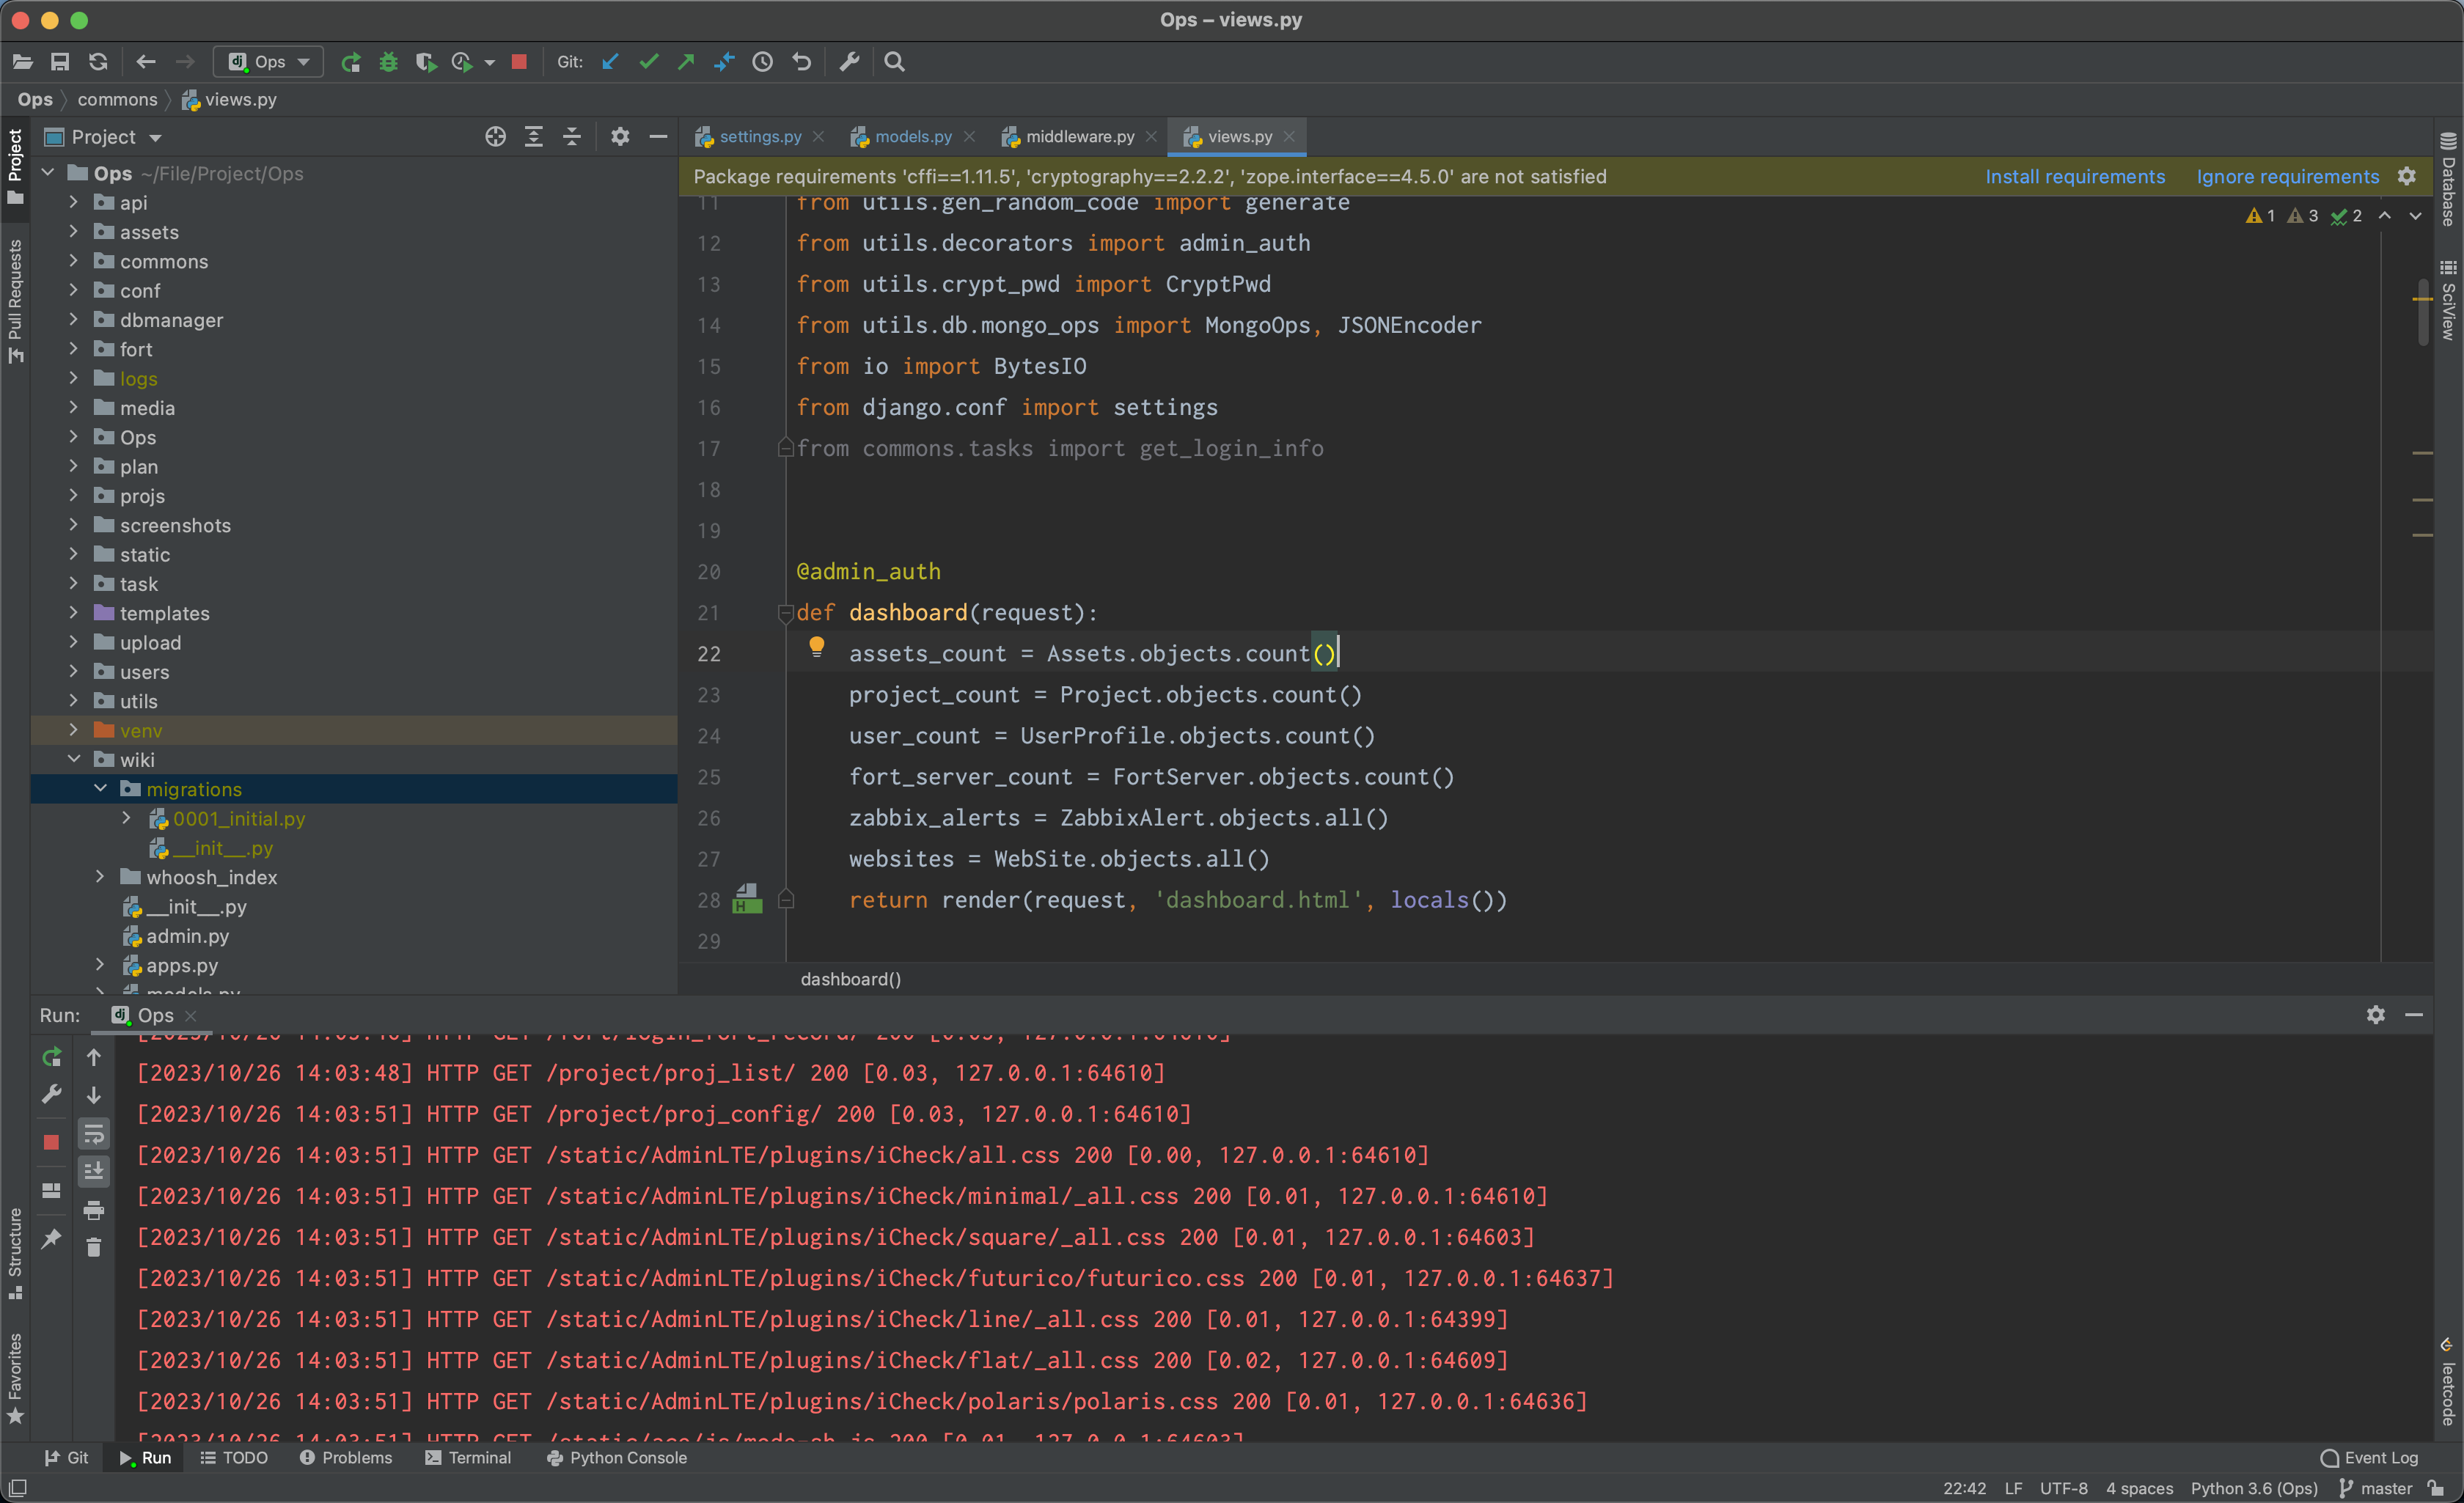The image size is (2464, 1503).
Task: Toggle soft-wrap in Run console
Action: pyautogui.click(x=94, y=1133)
